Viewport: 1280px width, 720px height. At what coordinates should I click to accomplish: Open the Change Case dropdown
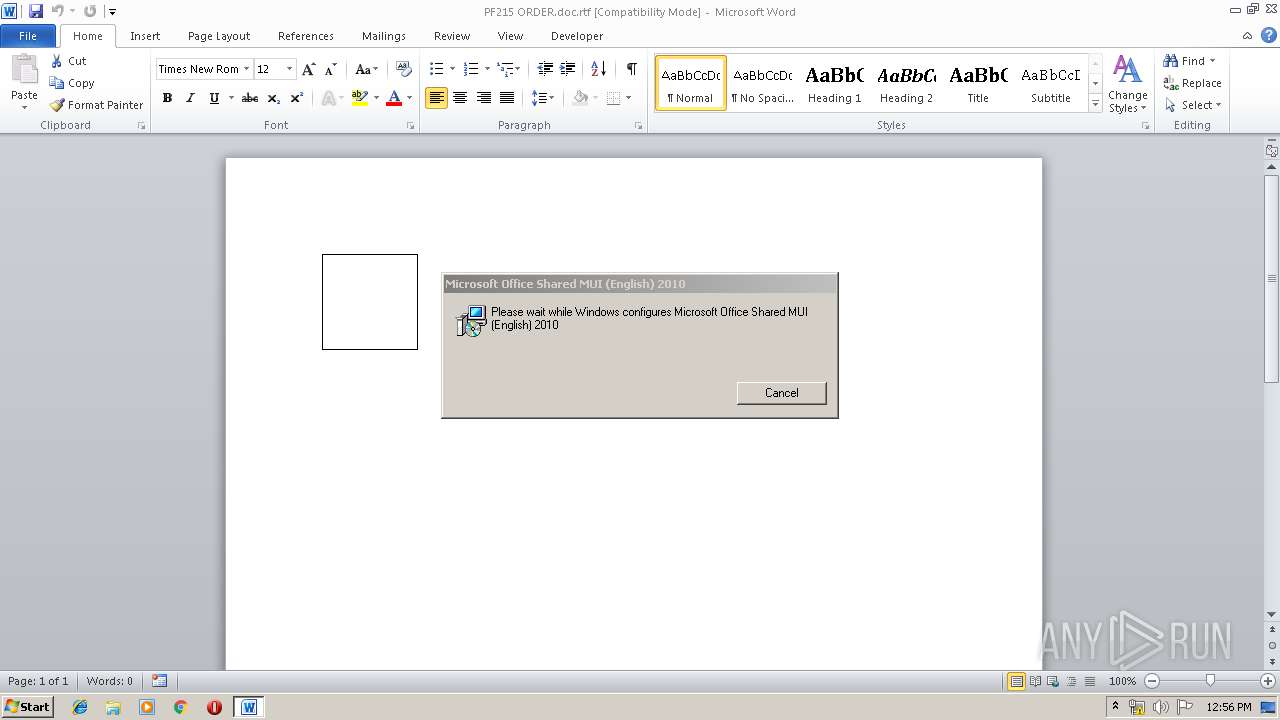[366, 69]
